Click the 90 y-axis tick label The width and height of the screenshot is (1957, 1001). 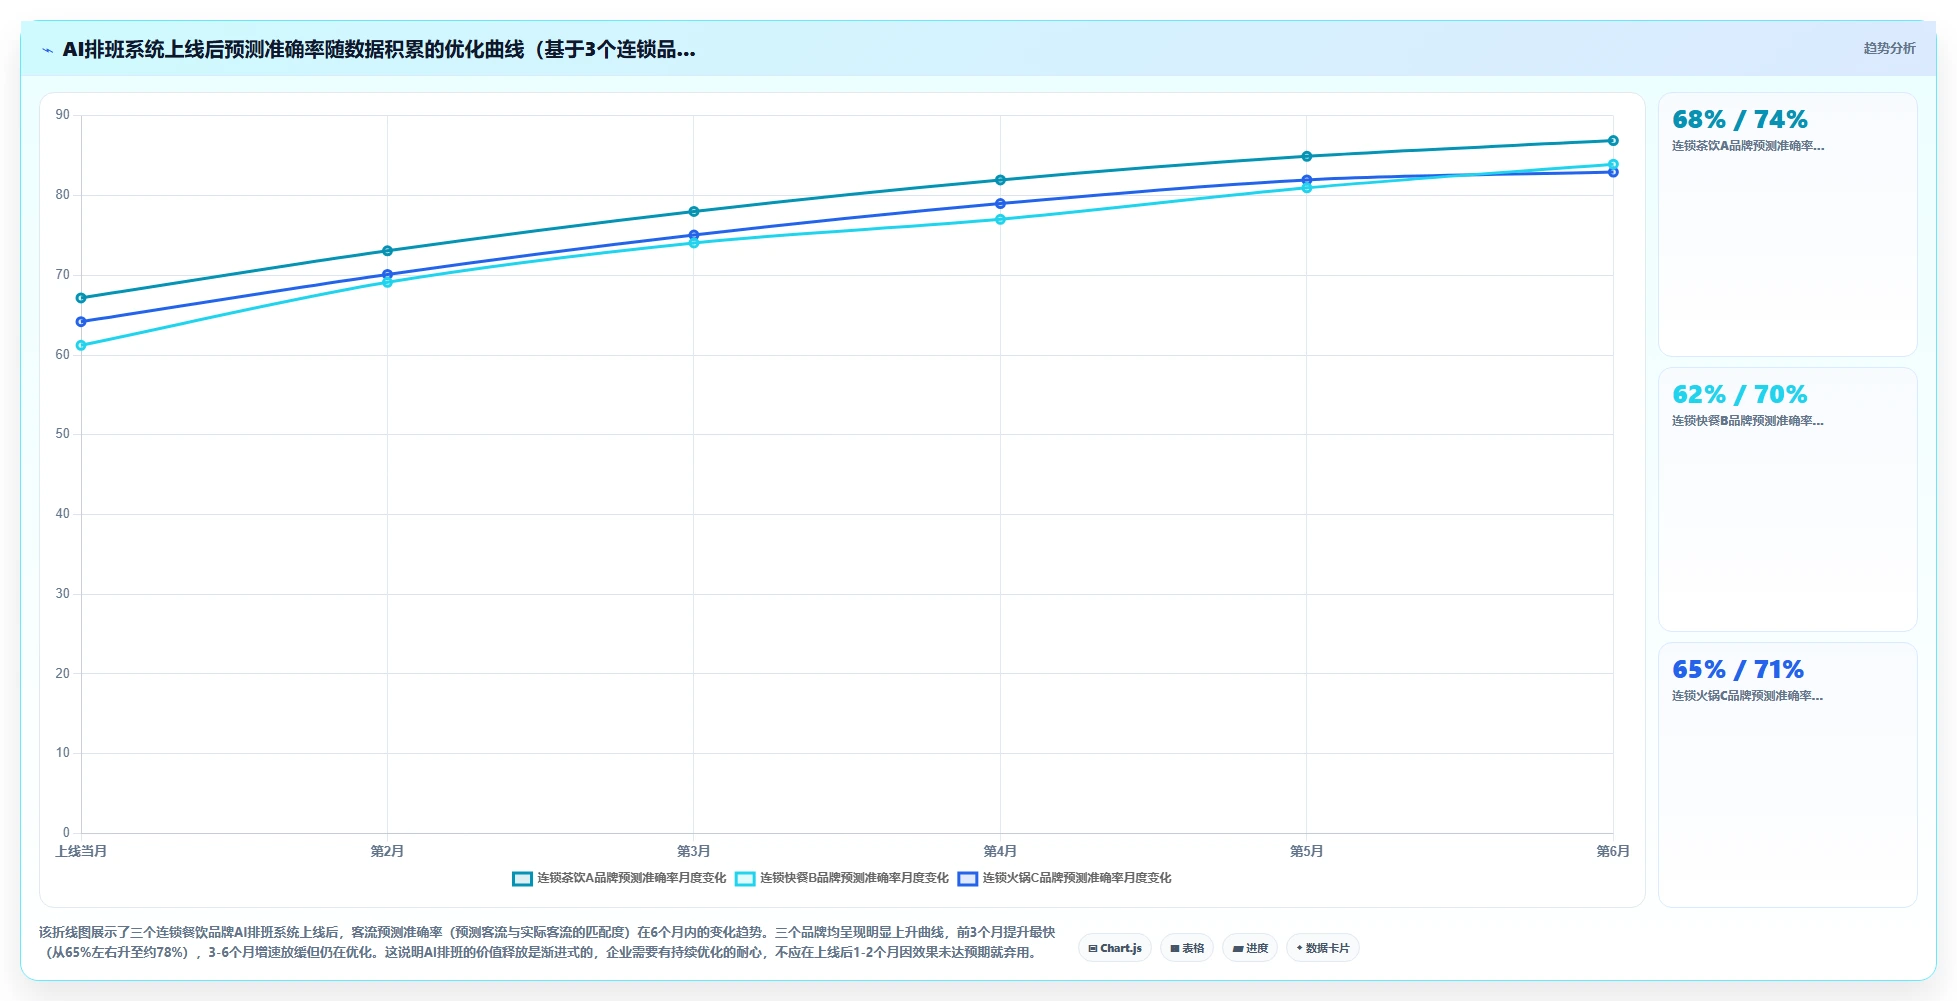[x=63, y=115]
